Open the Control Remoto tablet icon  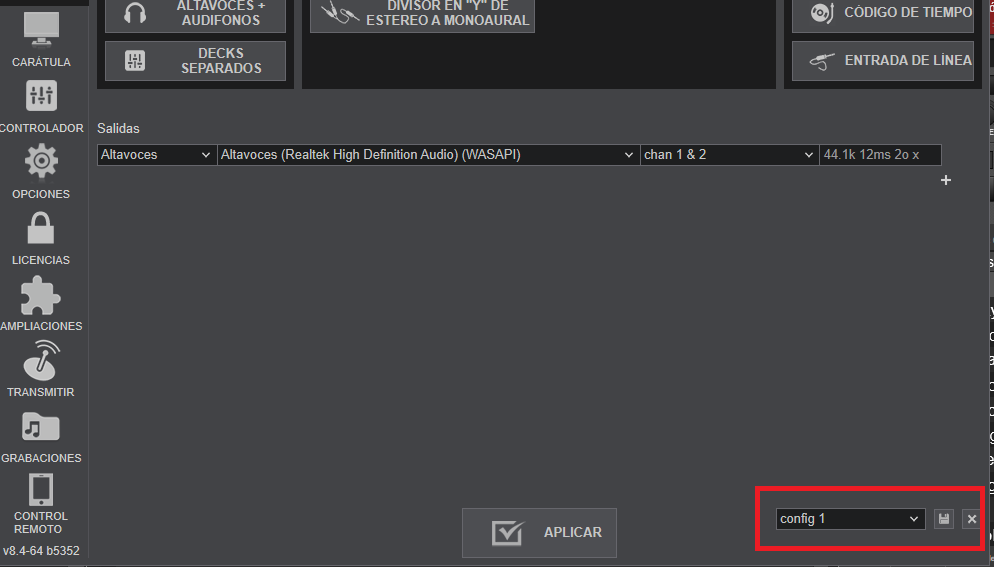click(41, 490)
